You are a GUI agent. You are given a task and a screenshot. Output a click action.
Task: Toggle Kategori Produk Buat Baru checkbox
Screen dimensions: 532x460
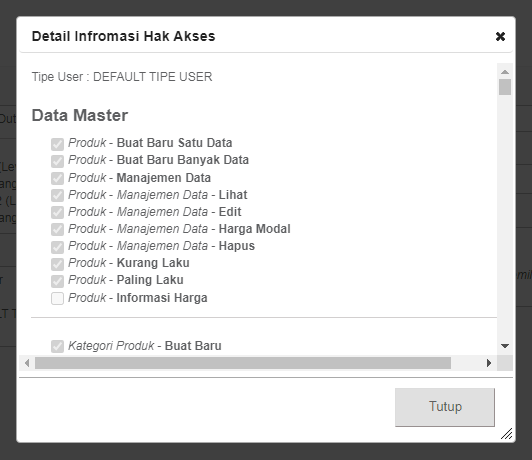click(x=57, y=346)
